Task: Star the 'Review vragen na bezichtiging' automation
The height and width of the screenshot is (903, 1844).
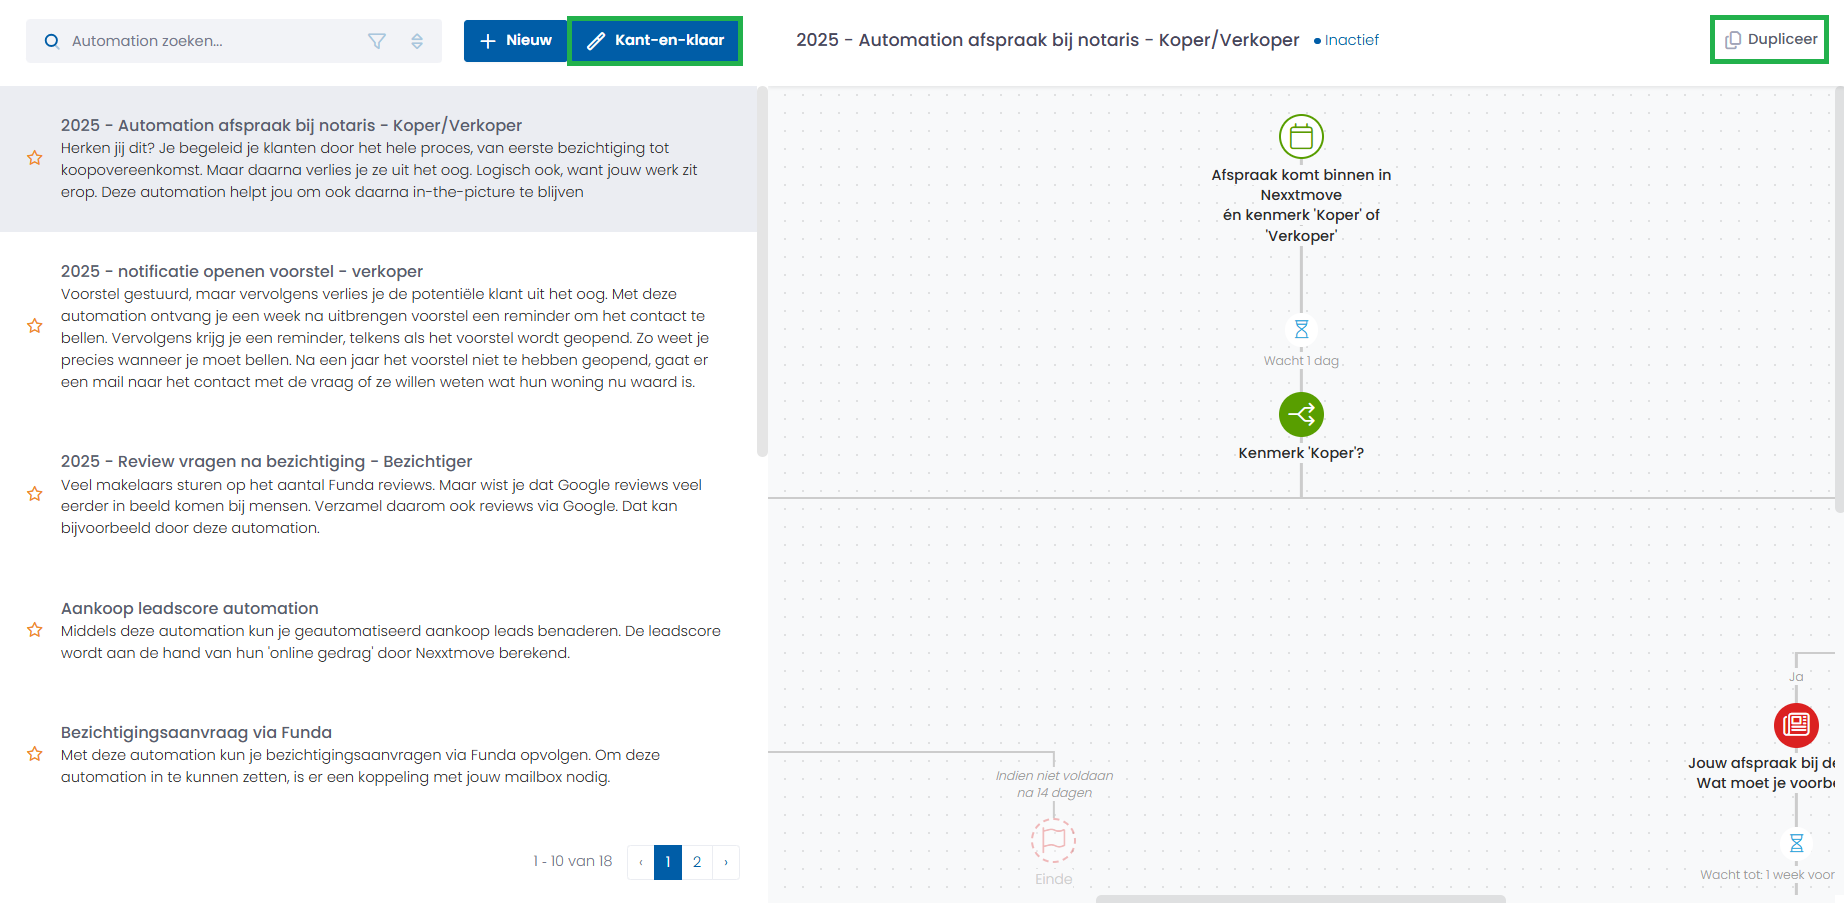Action: 35,494
